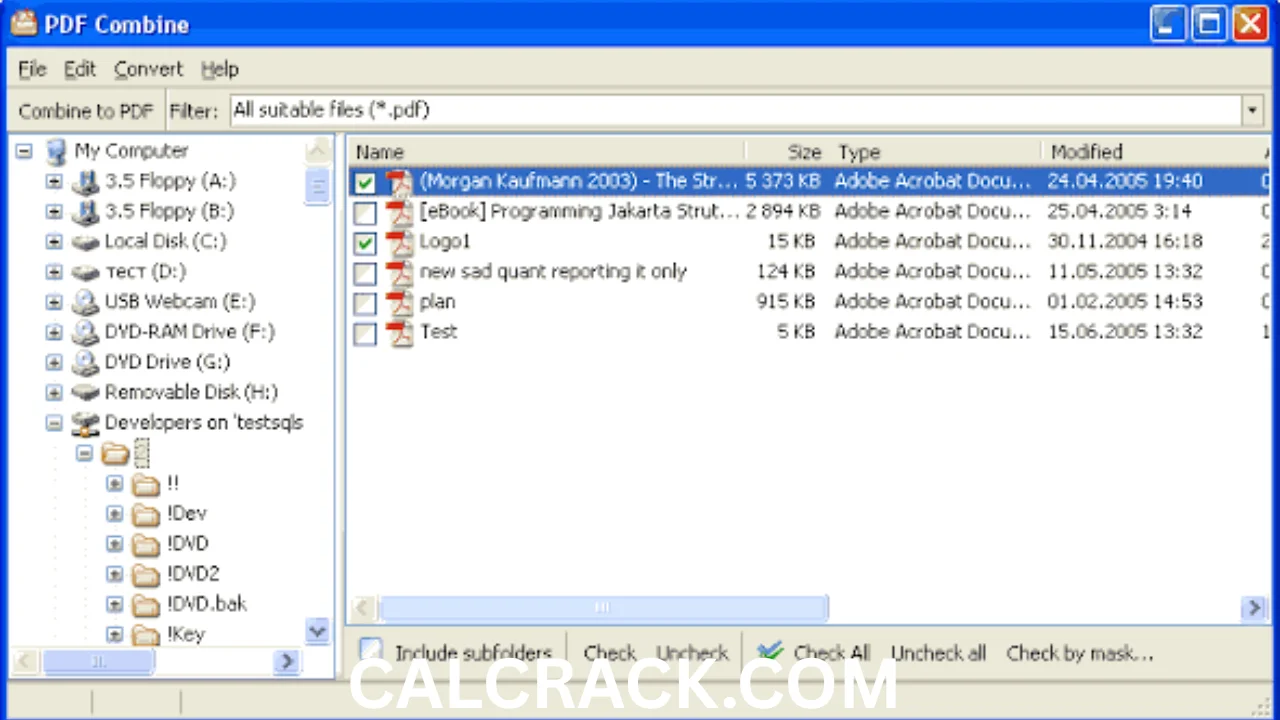Click the 3.5 Floppy (A:) drive icon
The width and height of the screenshot is (1280, 720).
(x=86, y=182)
